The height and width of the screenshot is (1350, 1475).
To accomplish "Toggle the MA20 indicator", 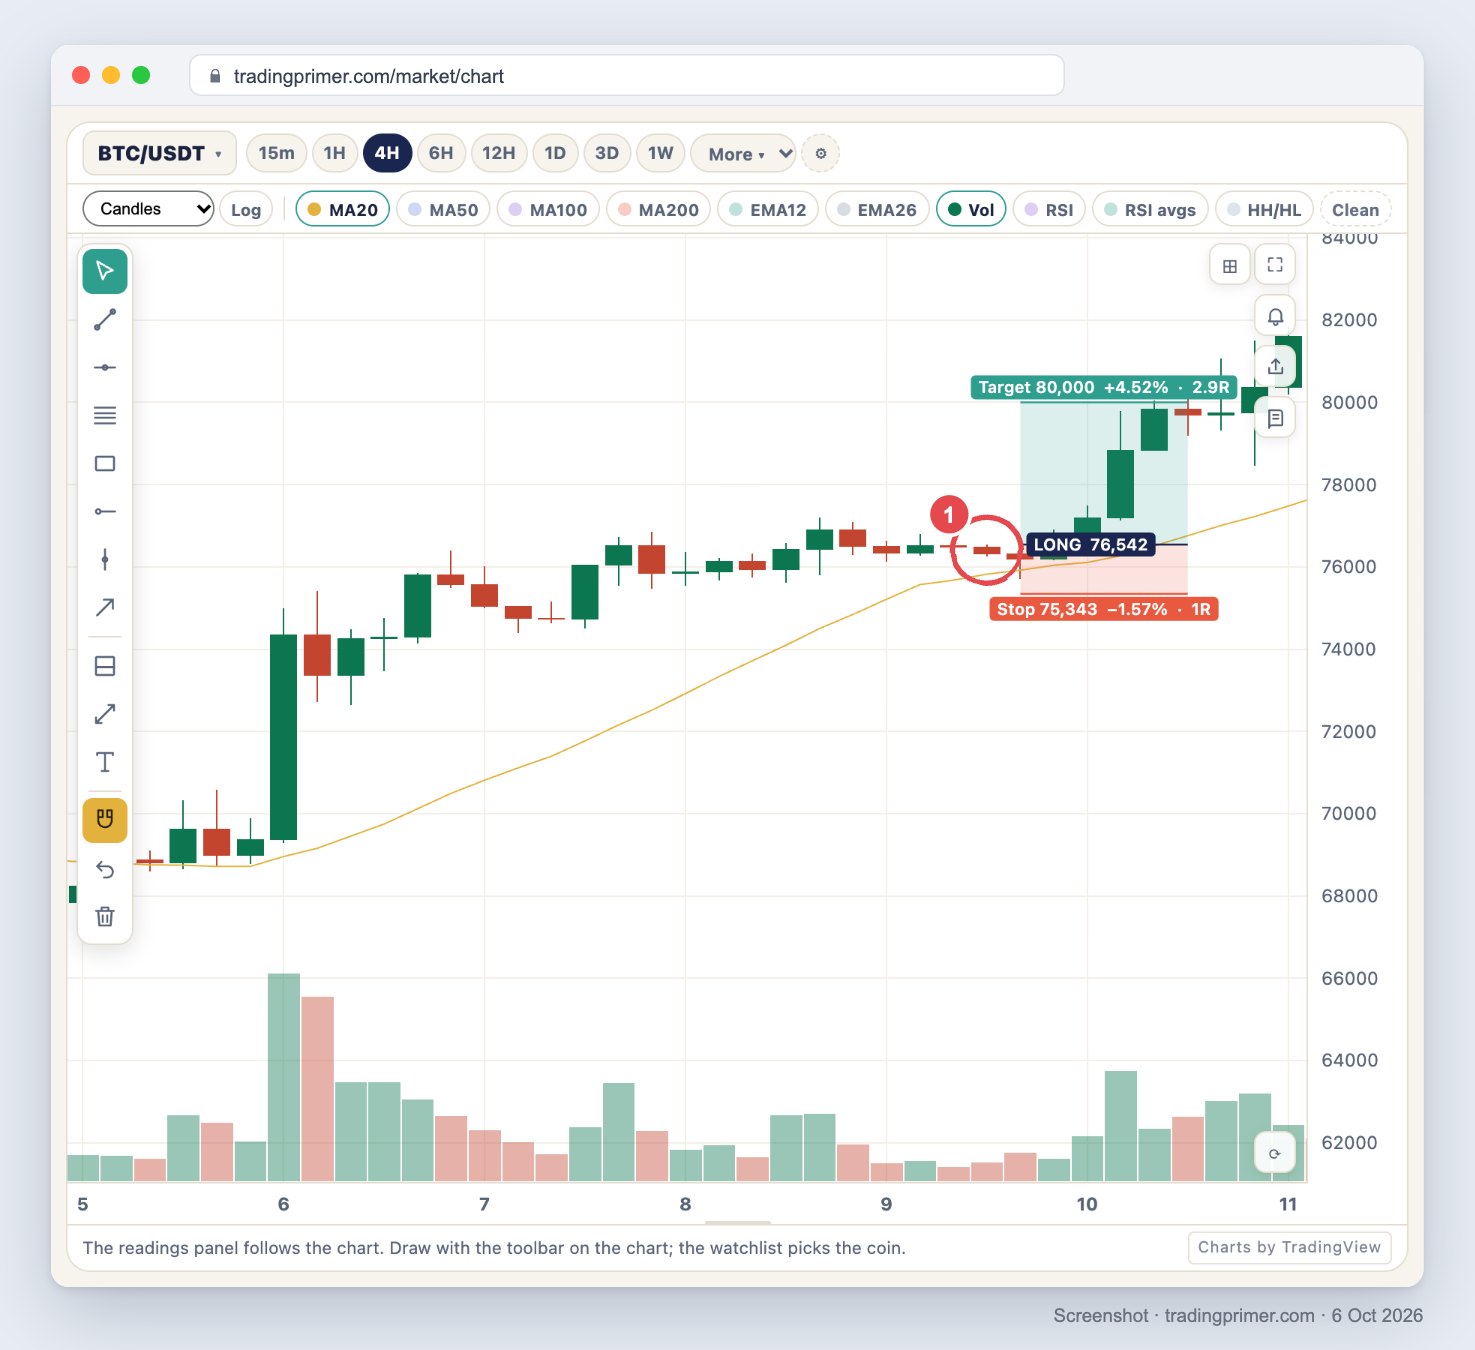I will [x=343, y=209].
